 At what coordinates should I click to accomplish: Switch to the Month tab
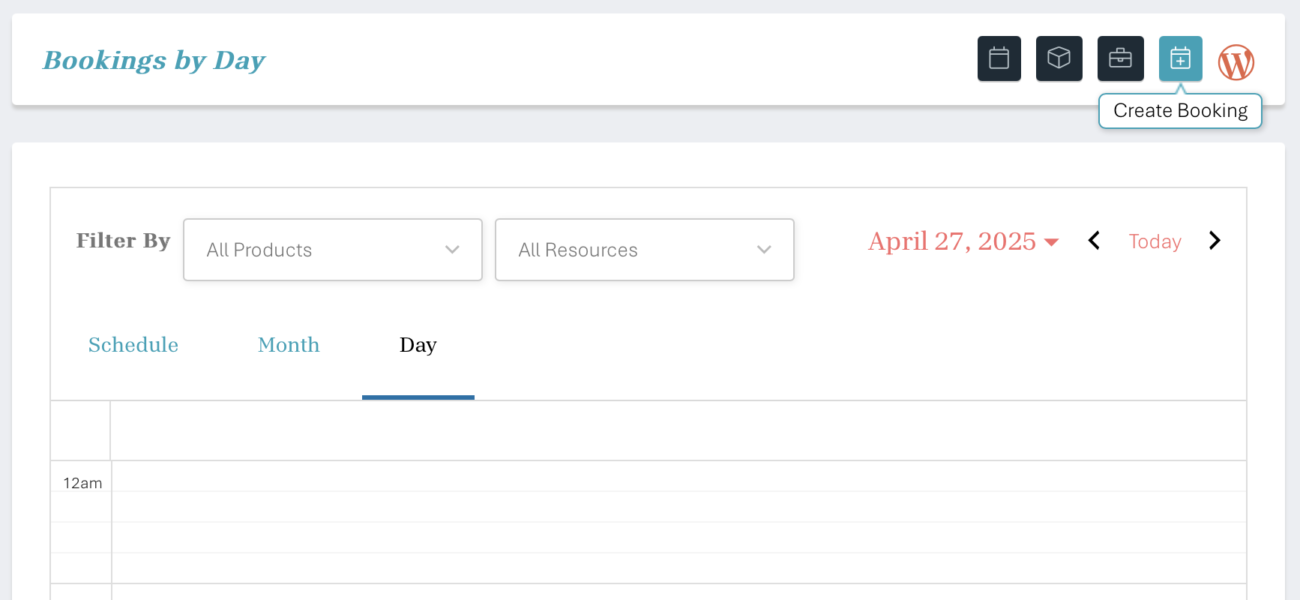289,345
